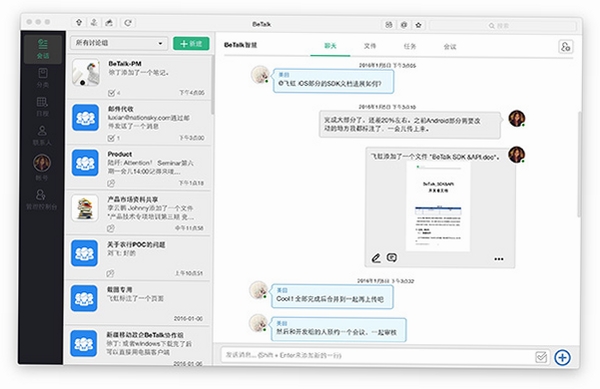Switch to the 会议 meetings tab
600x389 pixels.
coord(450,47)
